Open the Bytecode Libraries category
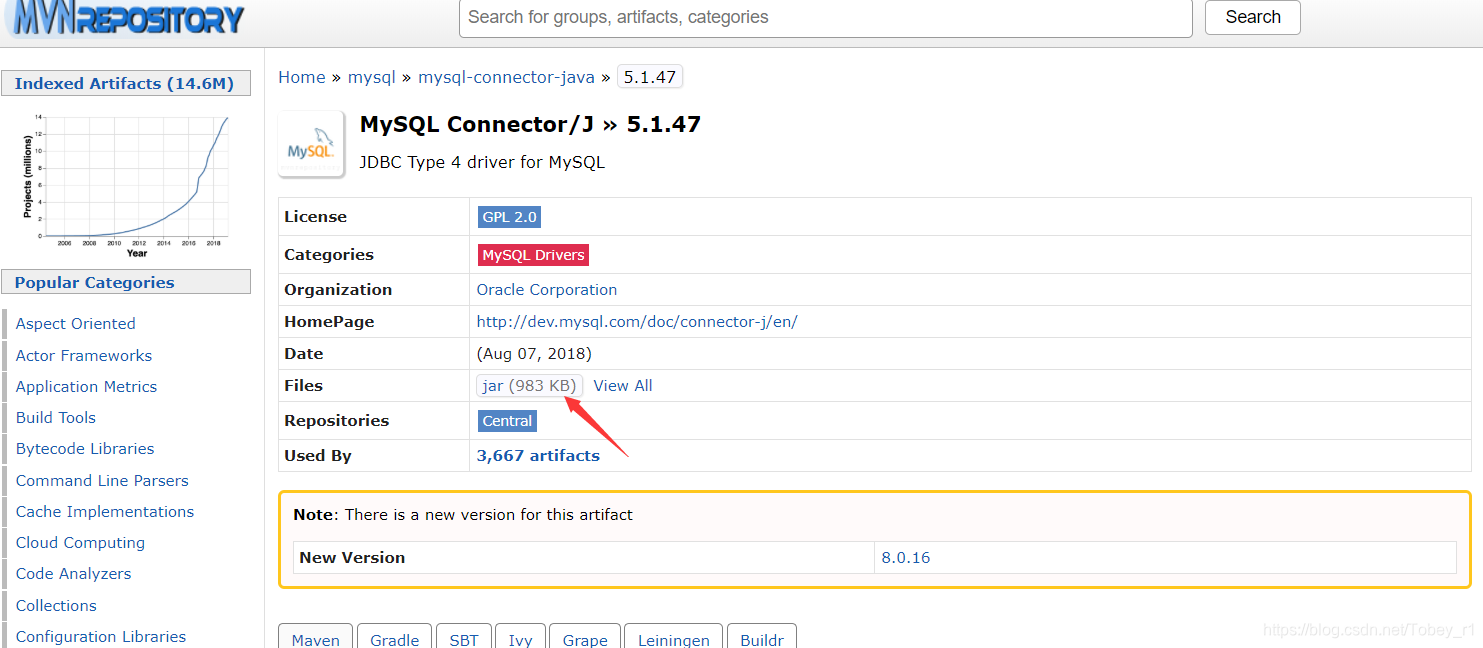The width and height of the screenshot is (1483, 648). click(85, 449)
